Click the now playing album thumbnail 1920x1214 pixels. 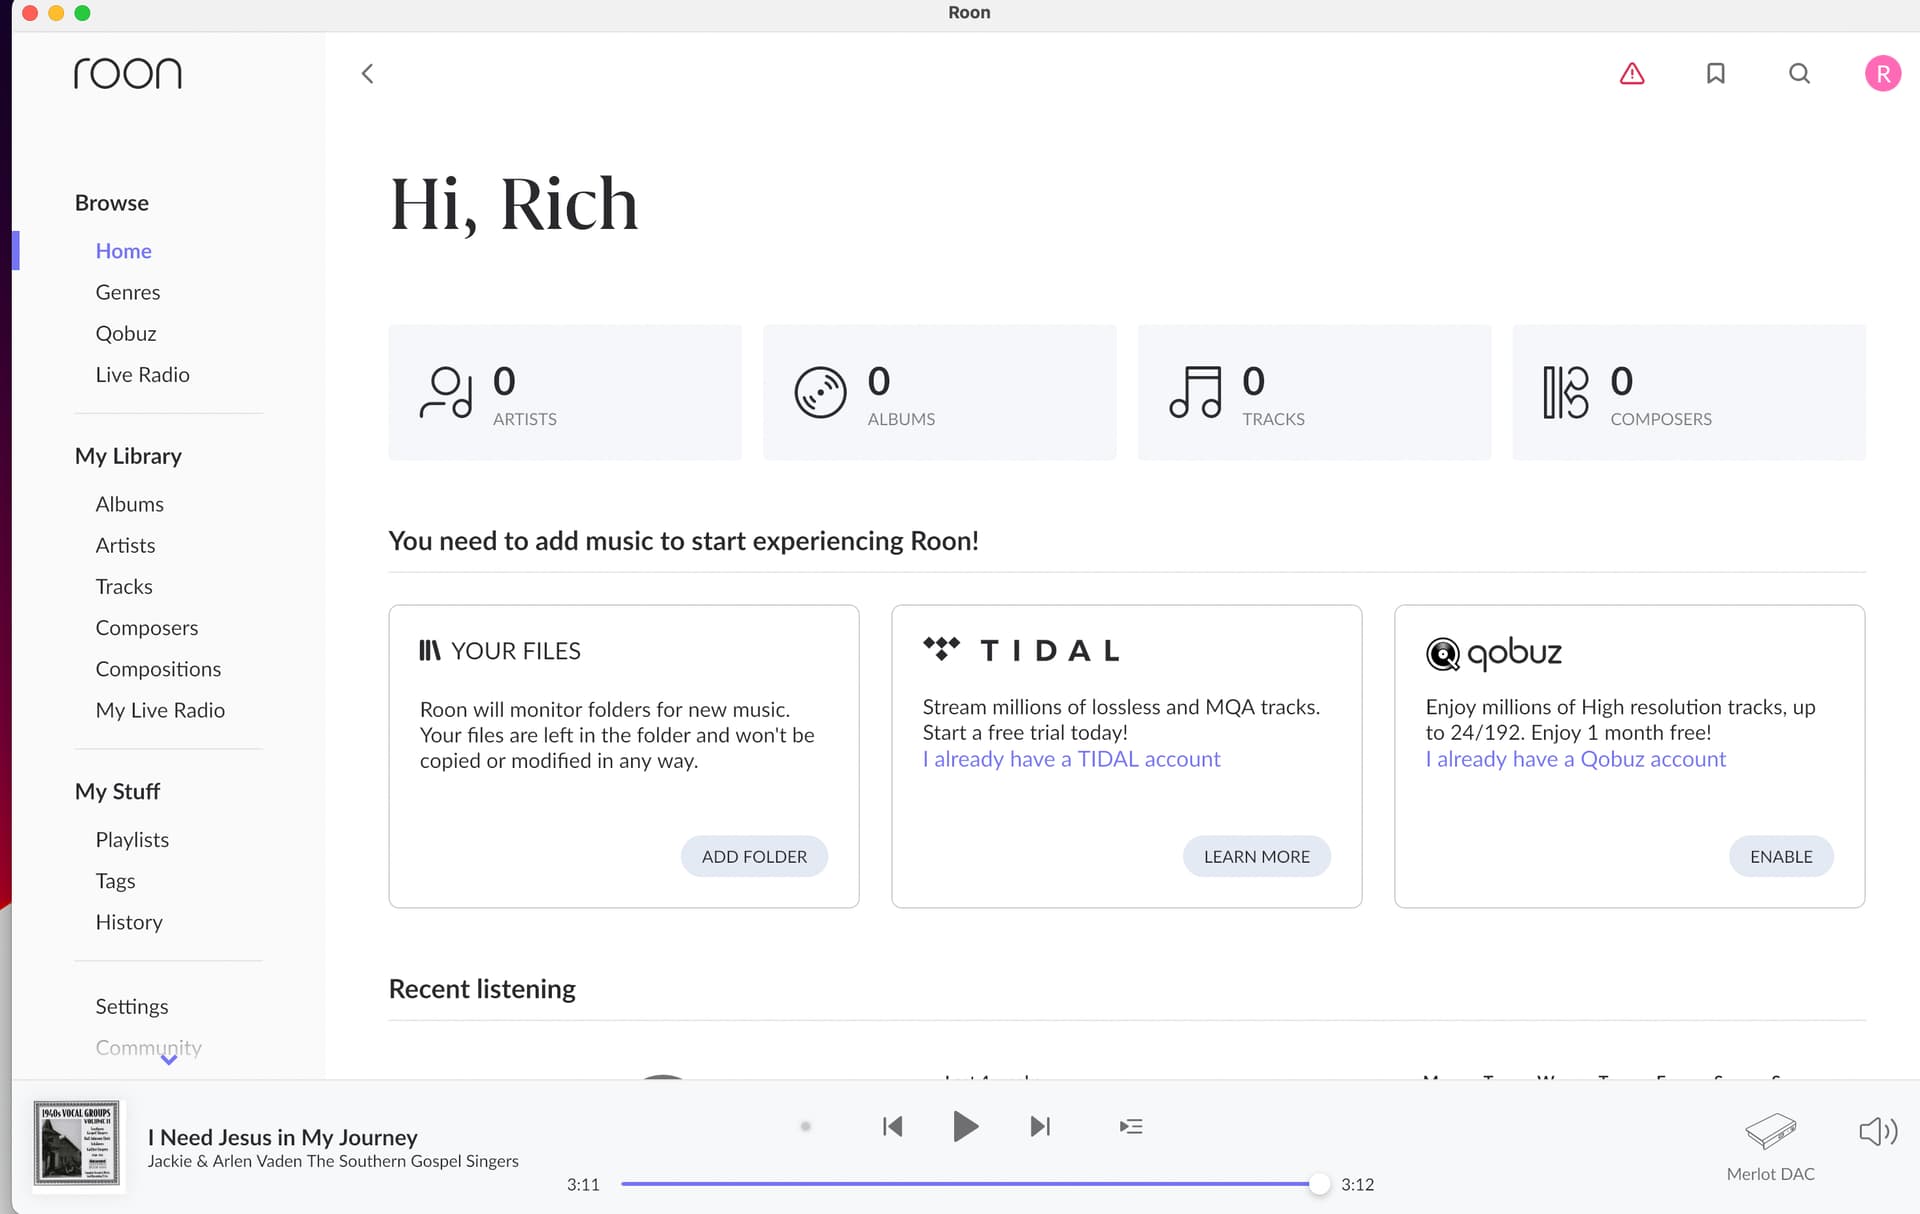[x=77, y=1143]
